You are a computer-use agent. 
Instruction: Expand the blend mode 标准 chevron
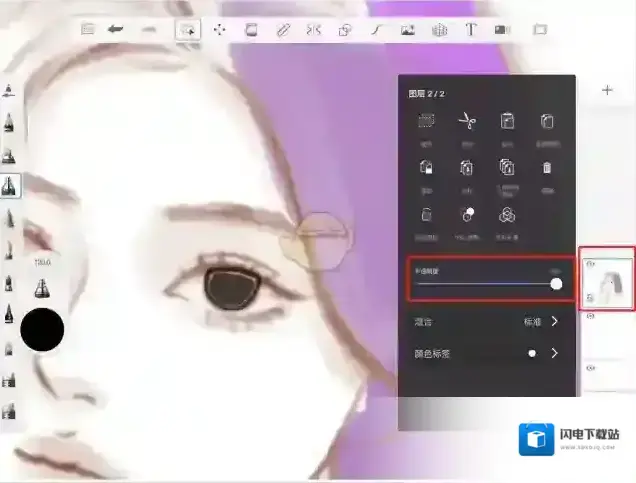(x=555, y=322)
